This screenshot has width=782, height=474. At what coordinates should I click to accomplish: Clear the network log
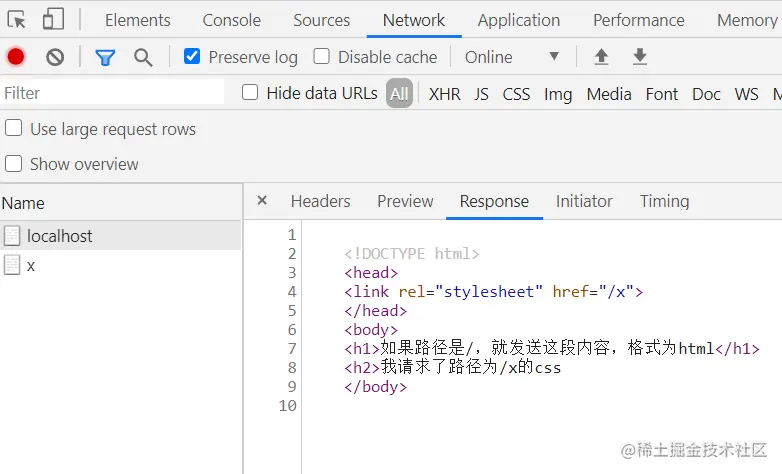click(x=55, y=57)
